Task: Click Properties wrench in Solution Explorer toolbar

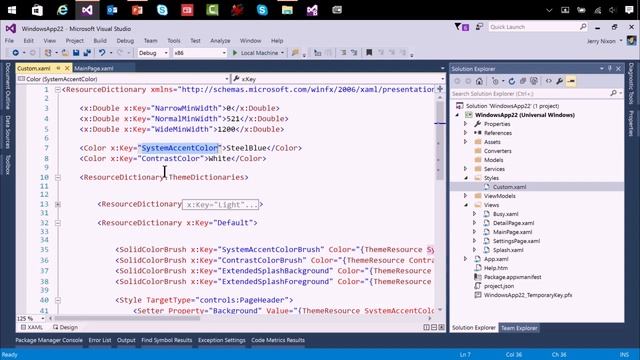Action: pos(560,81)
